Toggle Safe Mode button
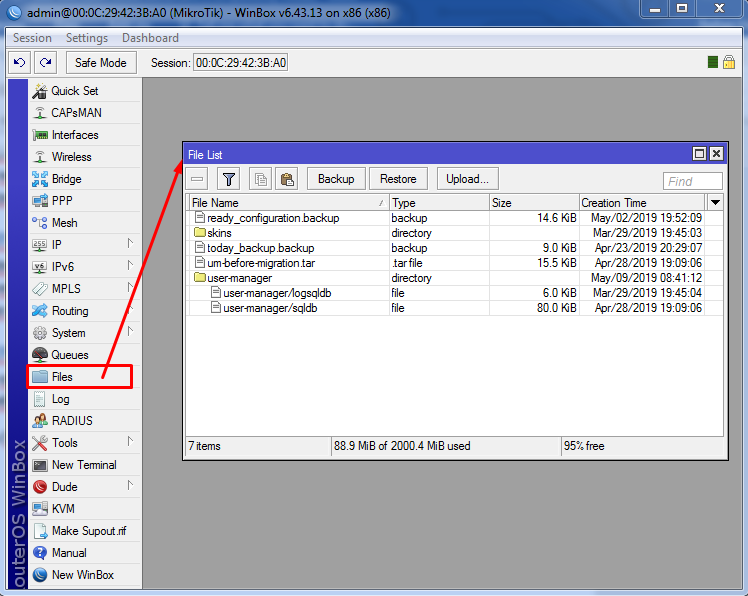 [101, 63]
